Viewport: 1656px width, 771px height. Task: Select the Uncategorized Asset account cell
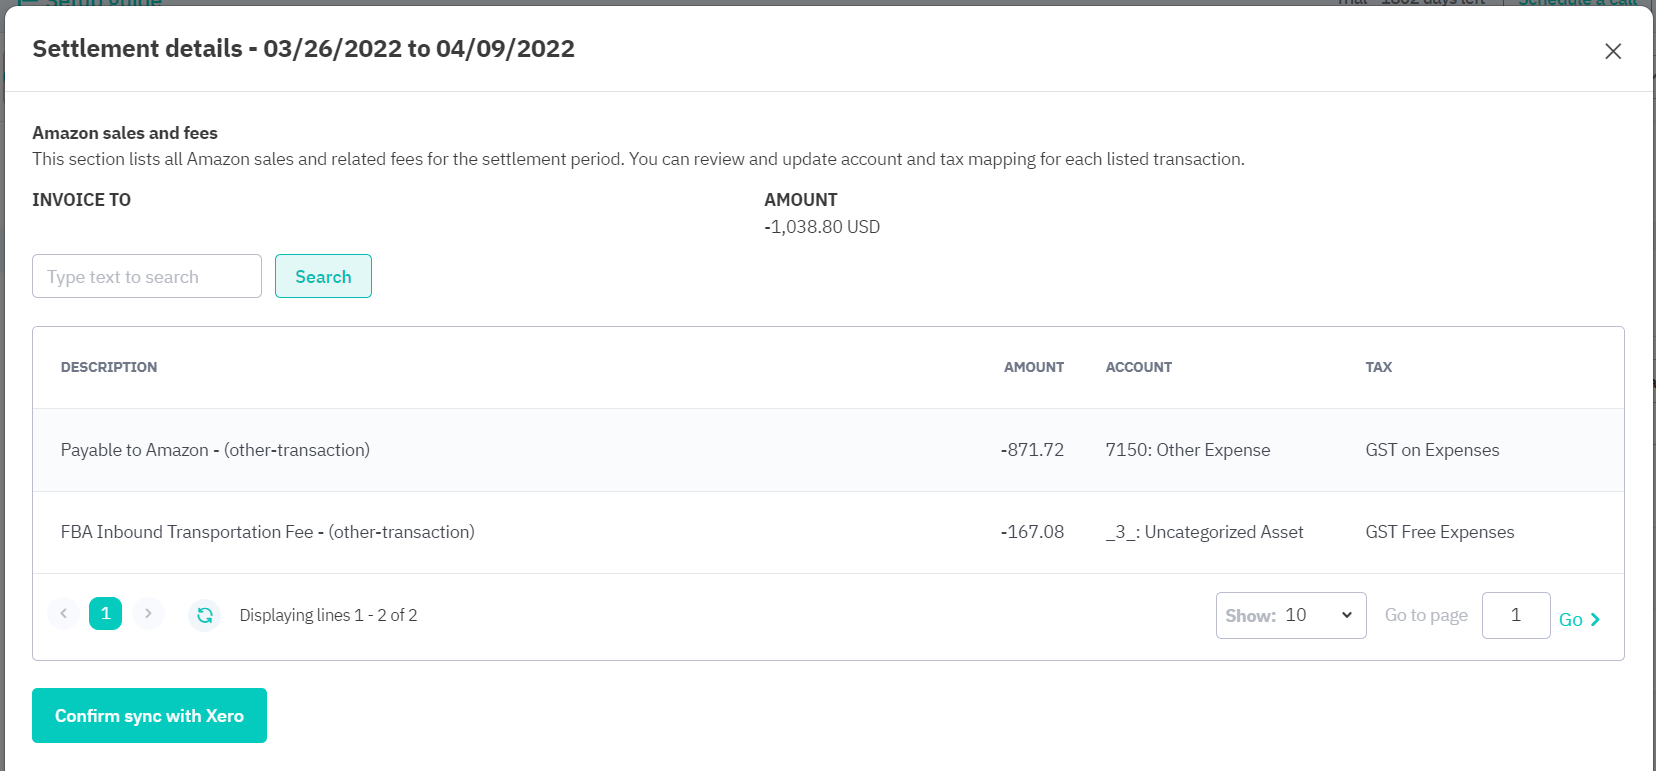1204,532
